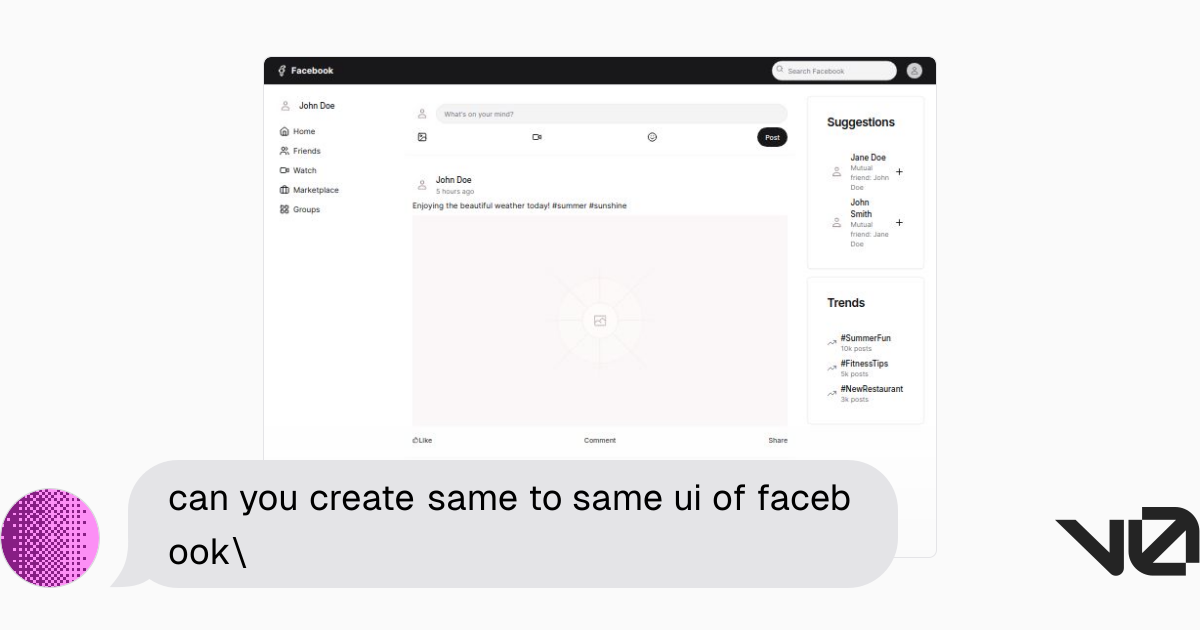Image resolution: width=1200 pixels, height=630 pixels.
Task: Click the Post button
Action: 772,137
